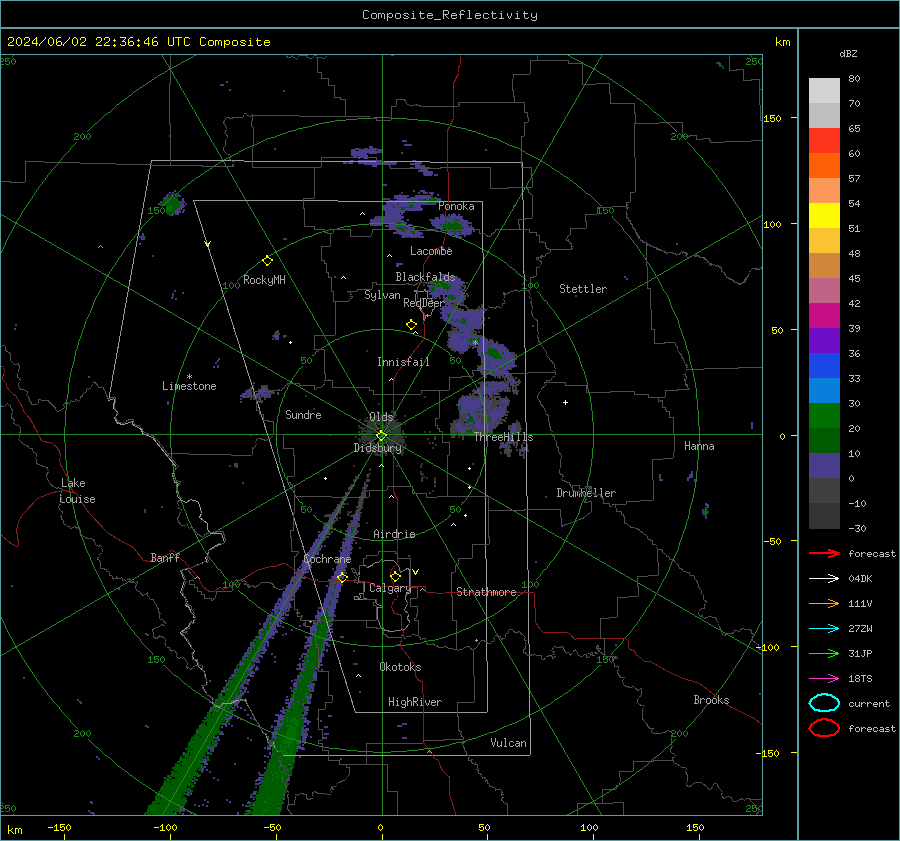This screenshot has height=841, width=900.
Task: Click the Innisfail city label
Action: coord(403,362)
